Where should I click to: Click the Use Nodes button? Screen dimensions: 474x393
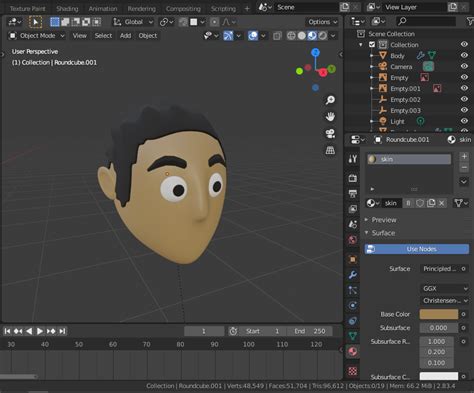pos(417,249)
